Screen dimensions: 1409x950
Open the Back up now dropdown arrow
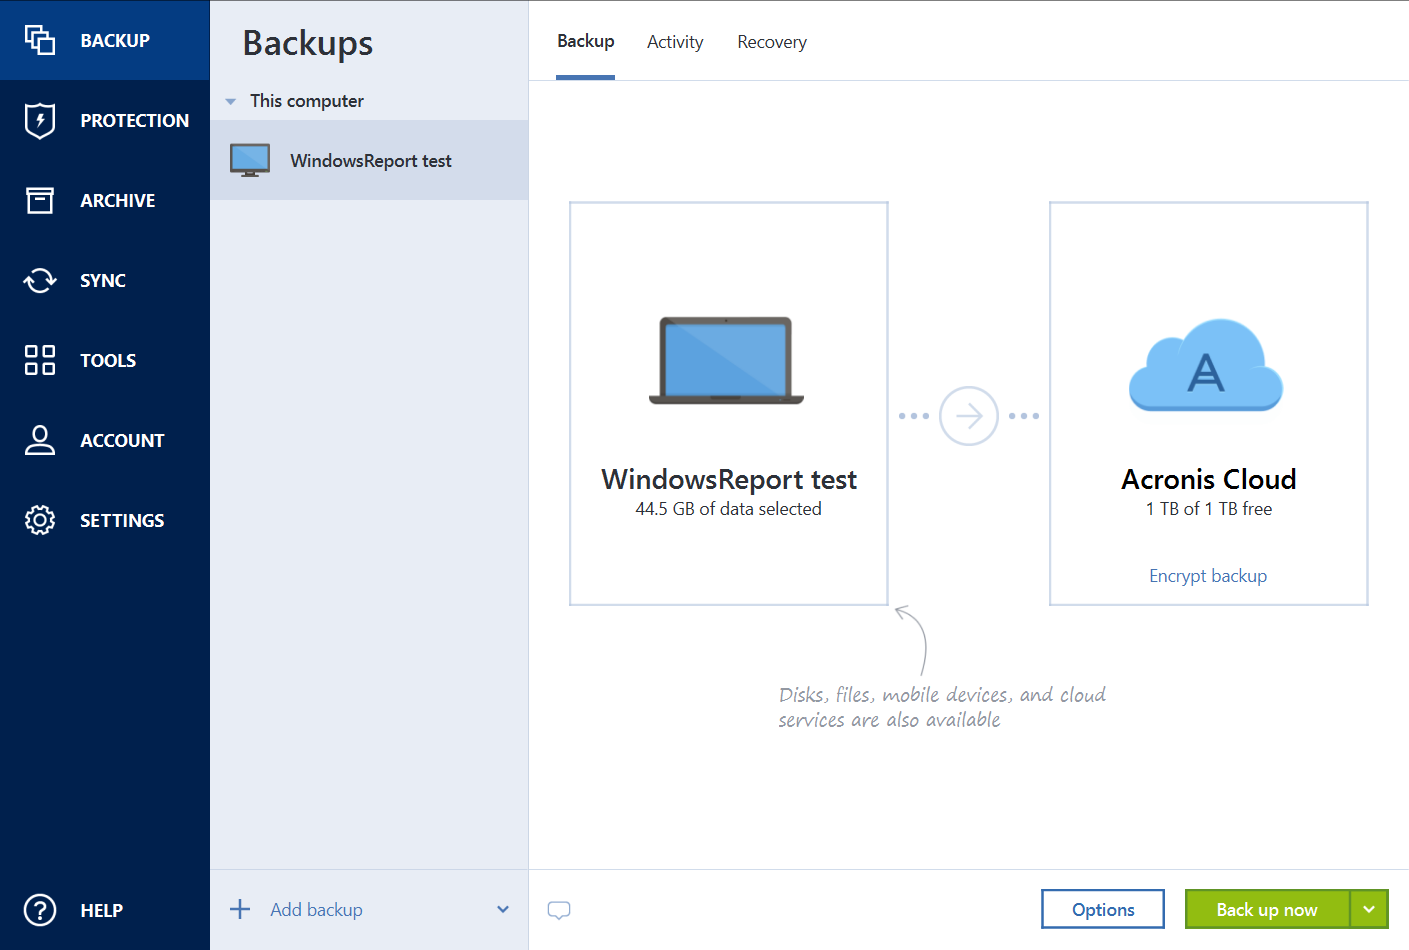(x=1369, y=909)
